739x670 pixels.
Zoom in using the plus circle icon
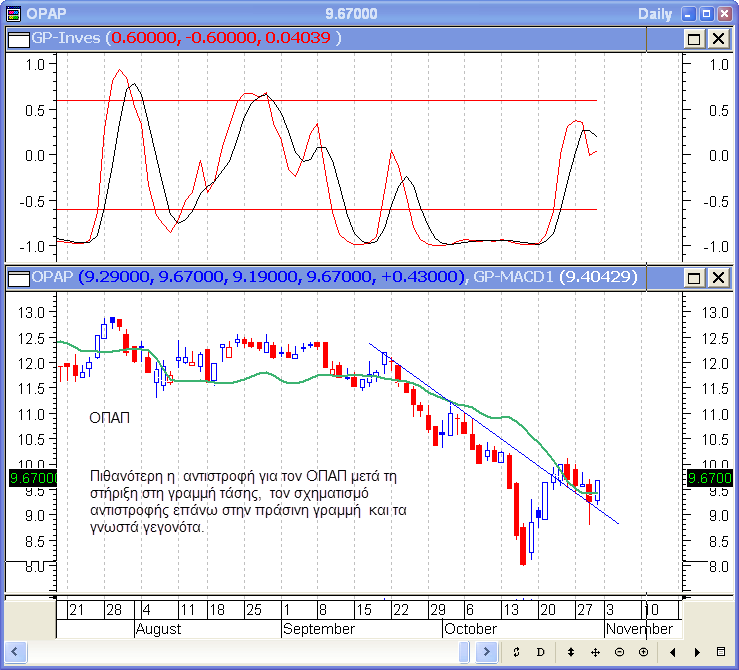pos(643,651)
